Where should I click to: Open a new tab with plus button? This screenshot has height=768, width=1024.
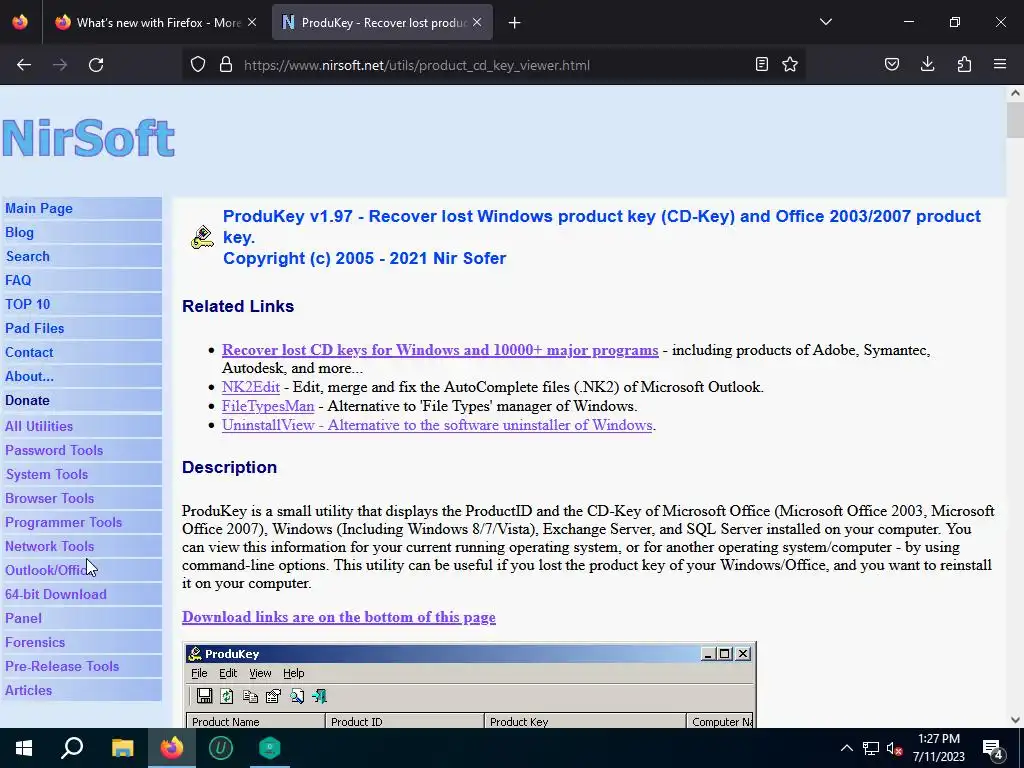(515, 23)
